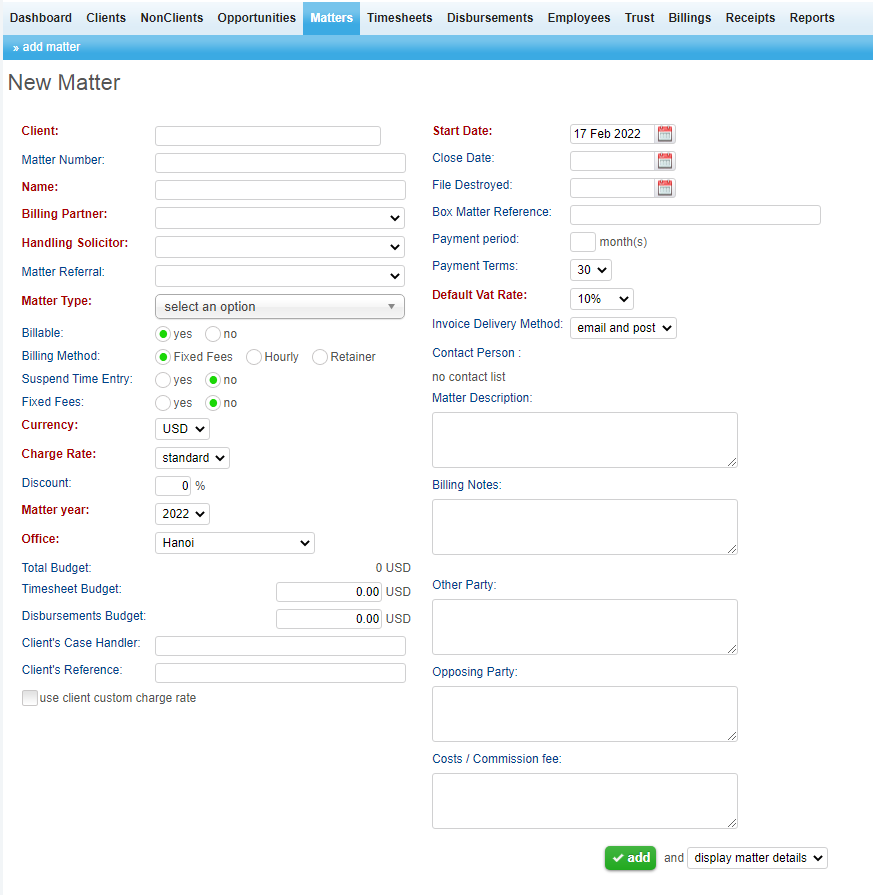Screen dimensions: 873x895
Task: Open the Billing Partner dropdown
Action: [280, 218]
